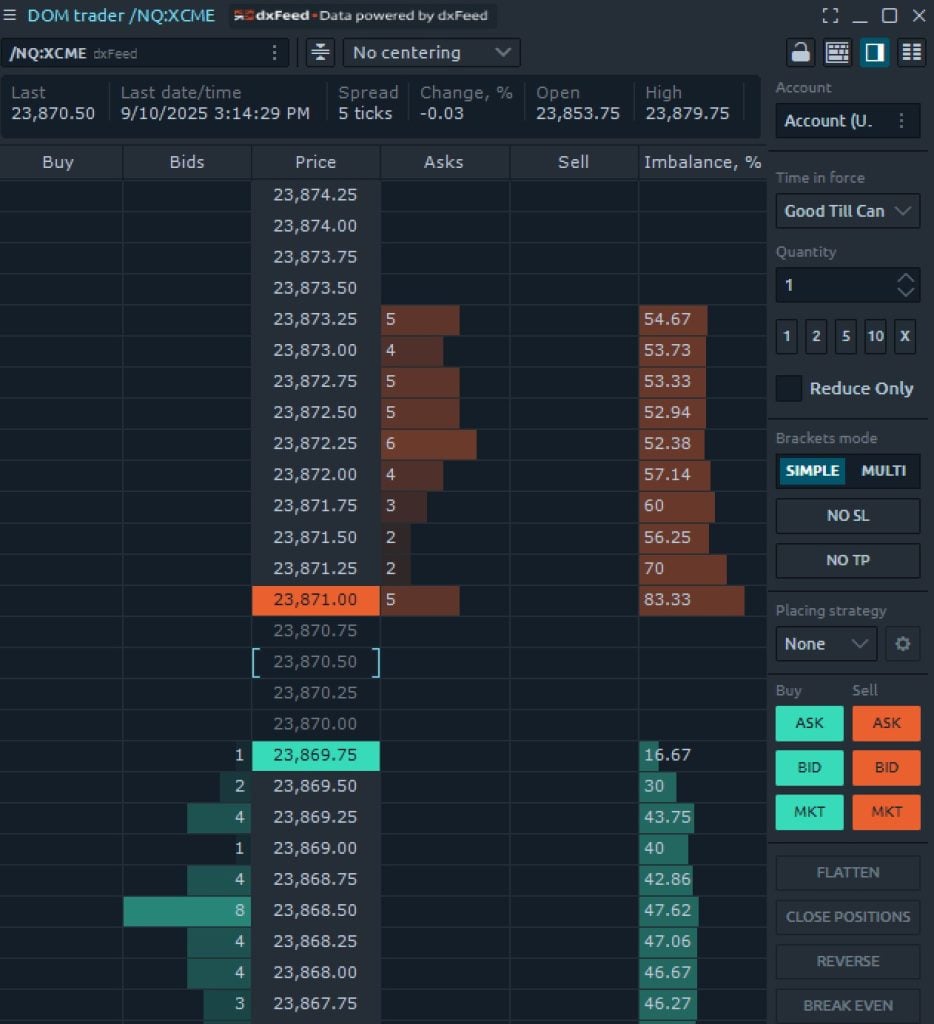Viewport: 934px width, 1024px height.
Task: Open the Good Till Cancel time in force dropdown
Action: pyautogui.click(x=847, y=211)
